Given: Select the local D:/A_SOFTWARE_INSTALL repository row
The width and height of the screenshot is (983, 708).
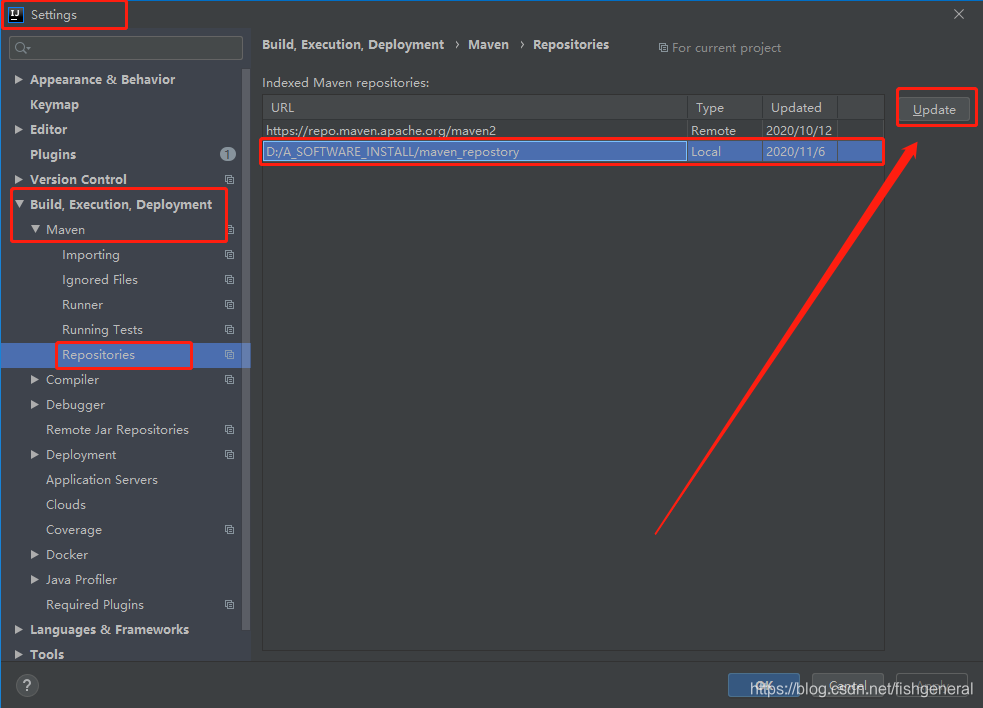Looking at the screenshot, I should (573, 152).
